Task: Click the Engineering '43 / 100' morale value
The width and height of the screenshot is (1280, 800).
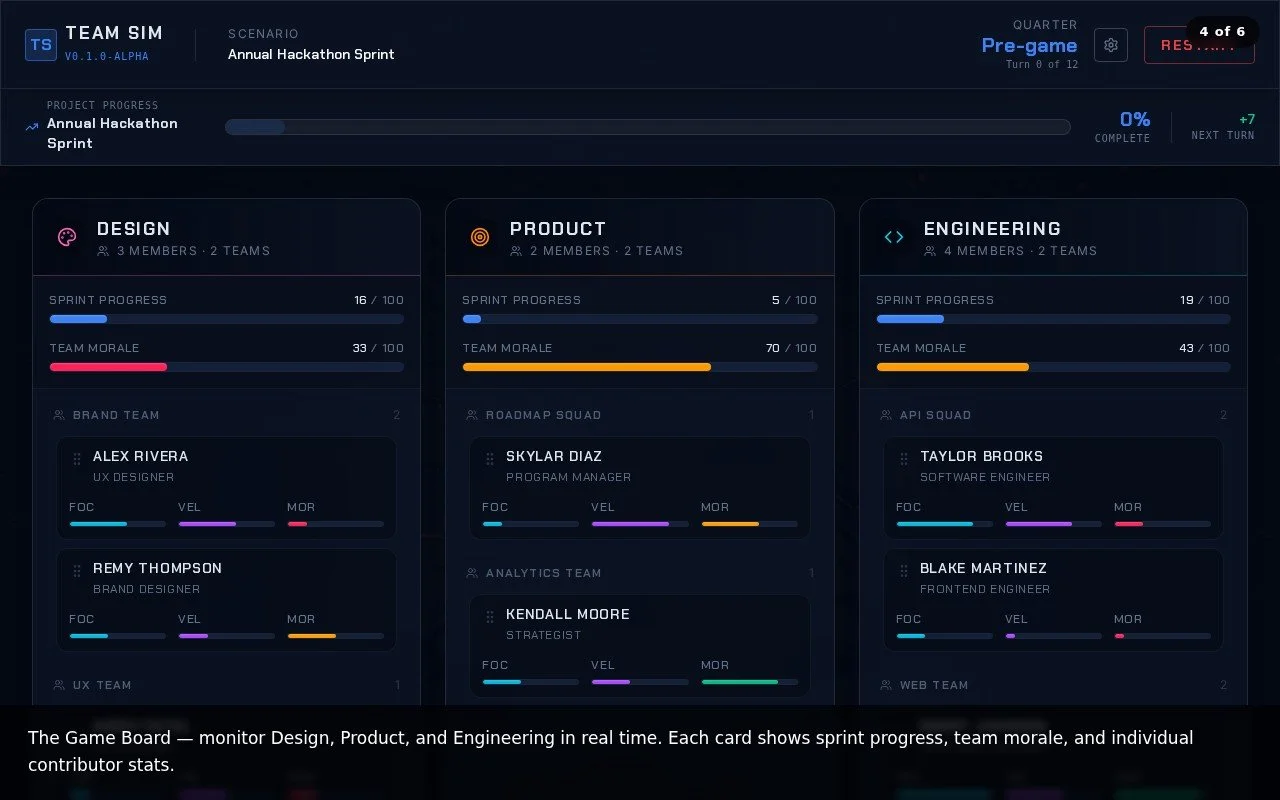Action: click(x=1205, y=348)
